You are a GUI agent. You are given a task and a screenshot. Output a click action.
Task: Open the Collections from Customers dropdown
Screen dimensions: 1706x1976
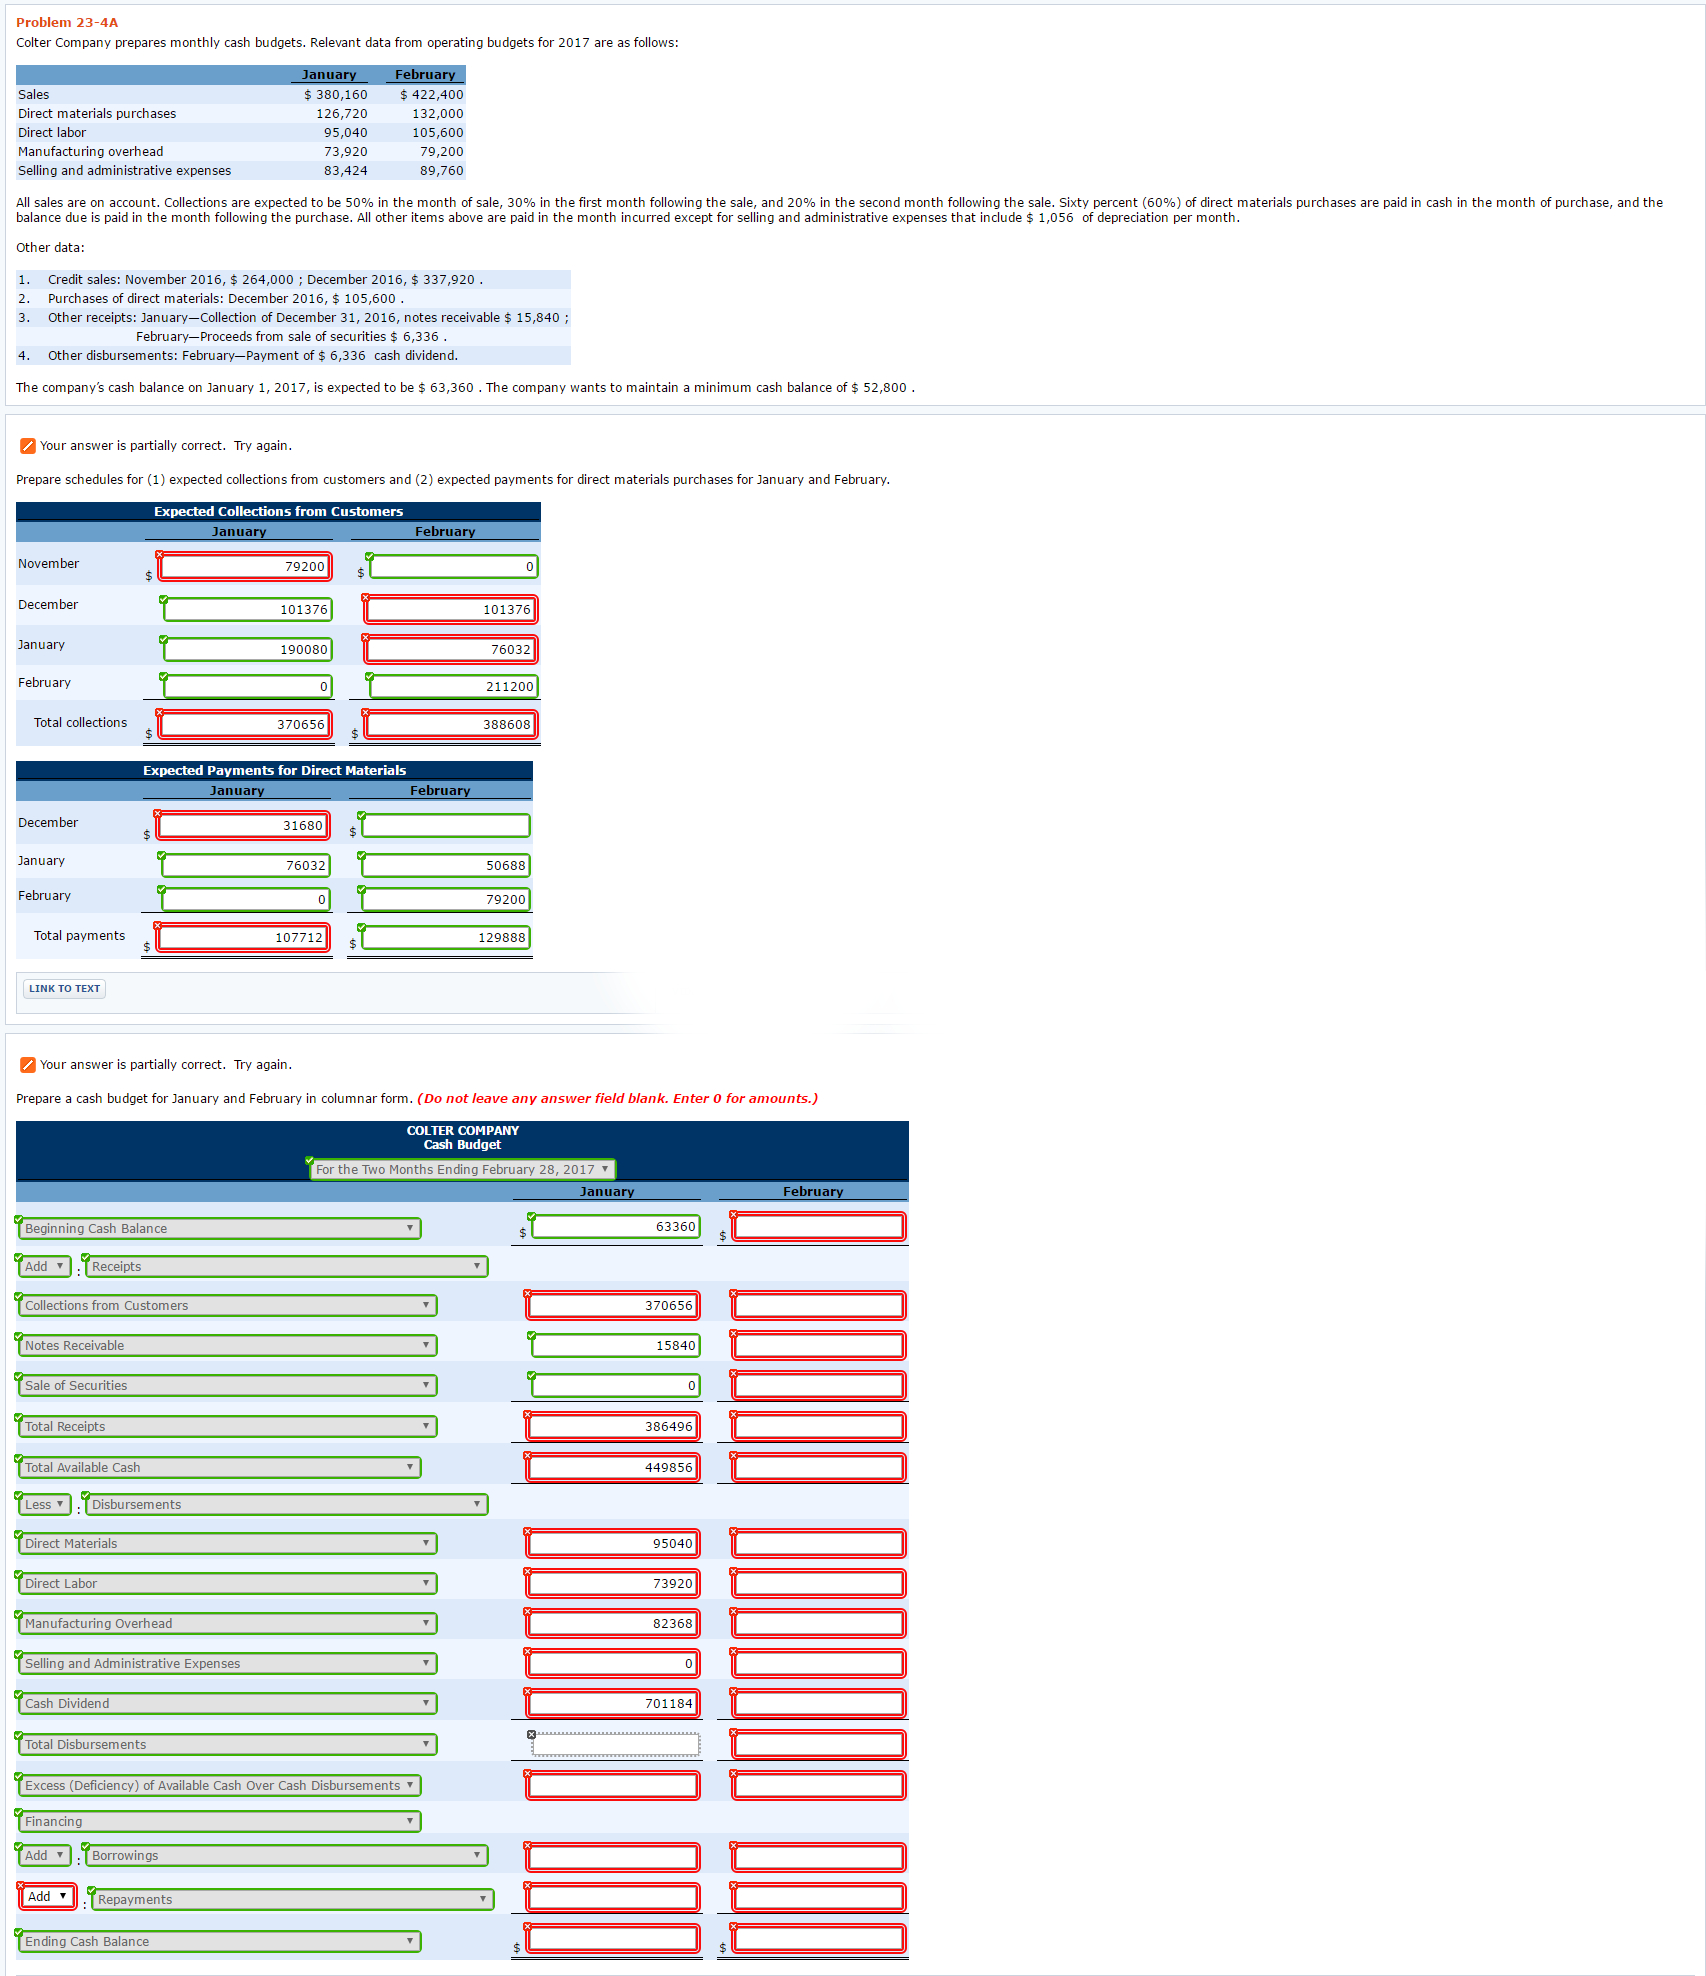[x=227, y=1305]
